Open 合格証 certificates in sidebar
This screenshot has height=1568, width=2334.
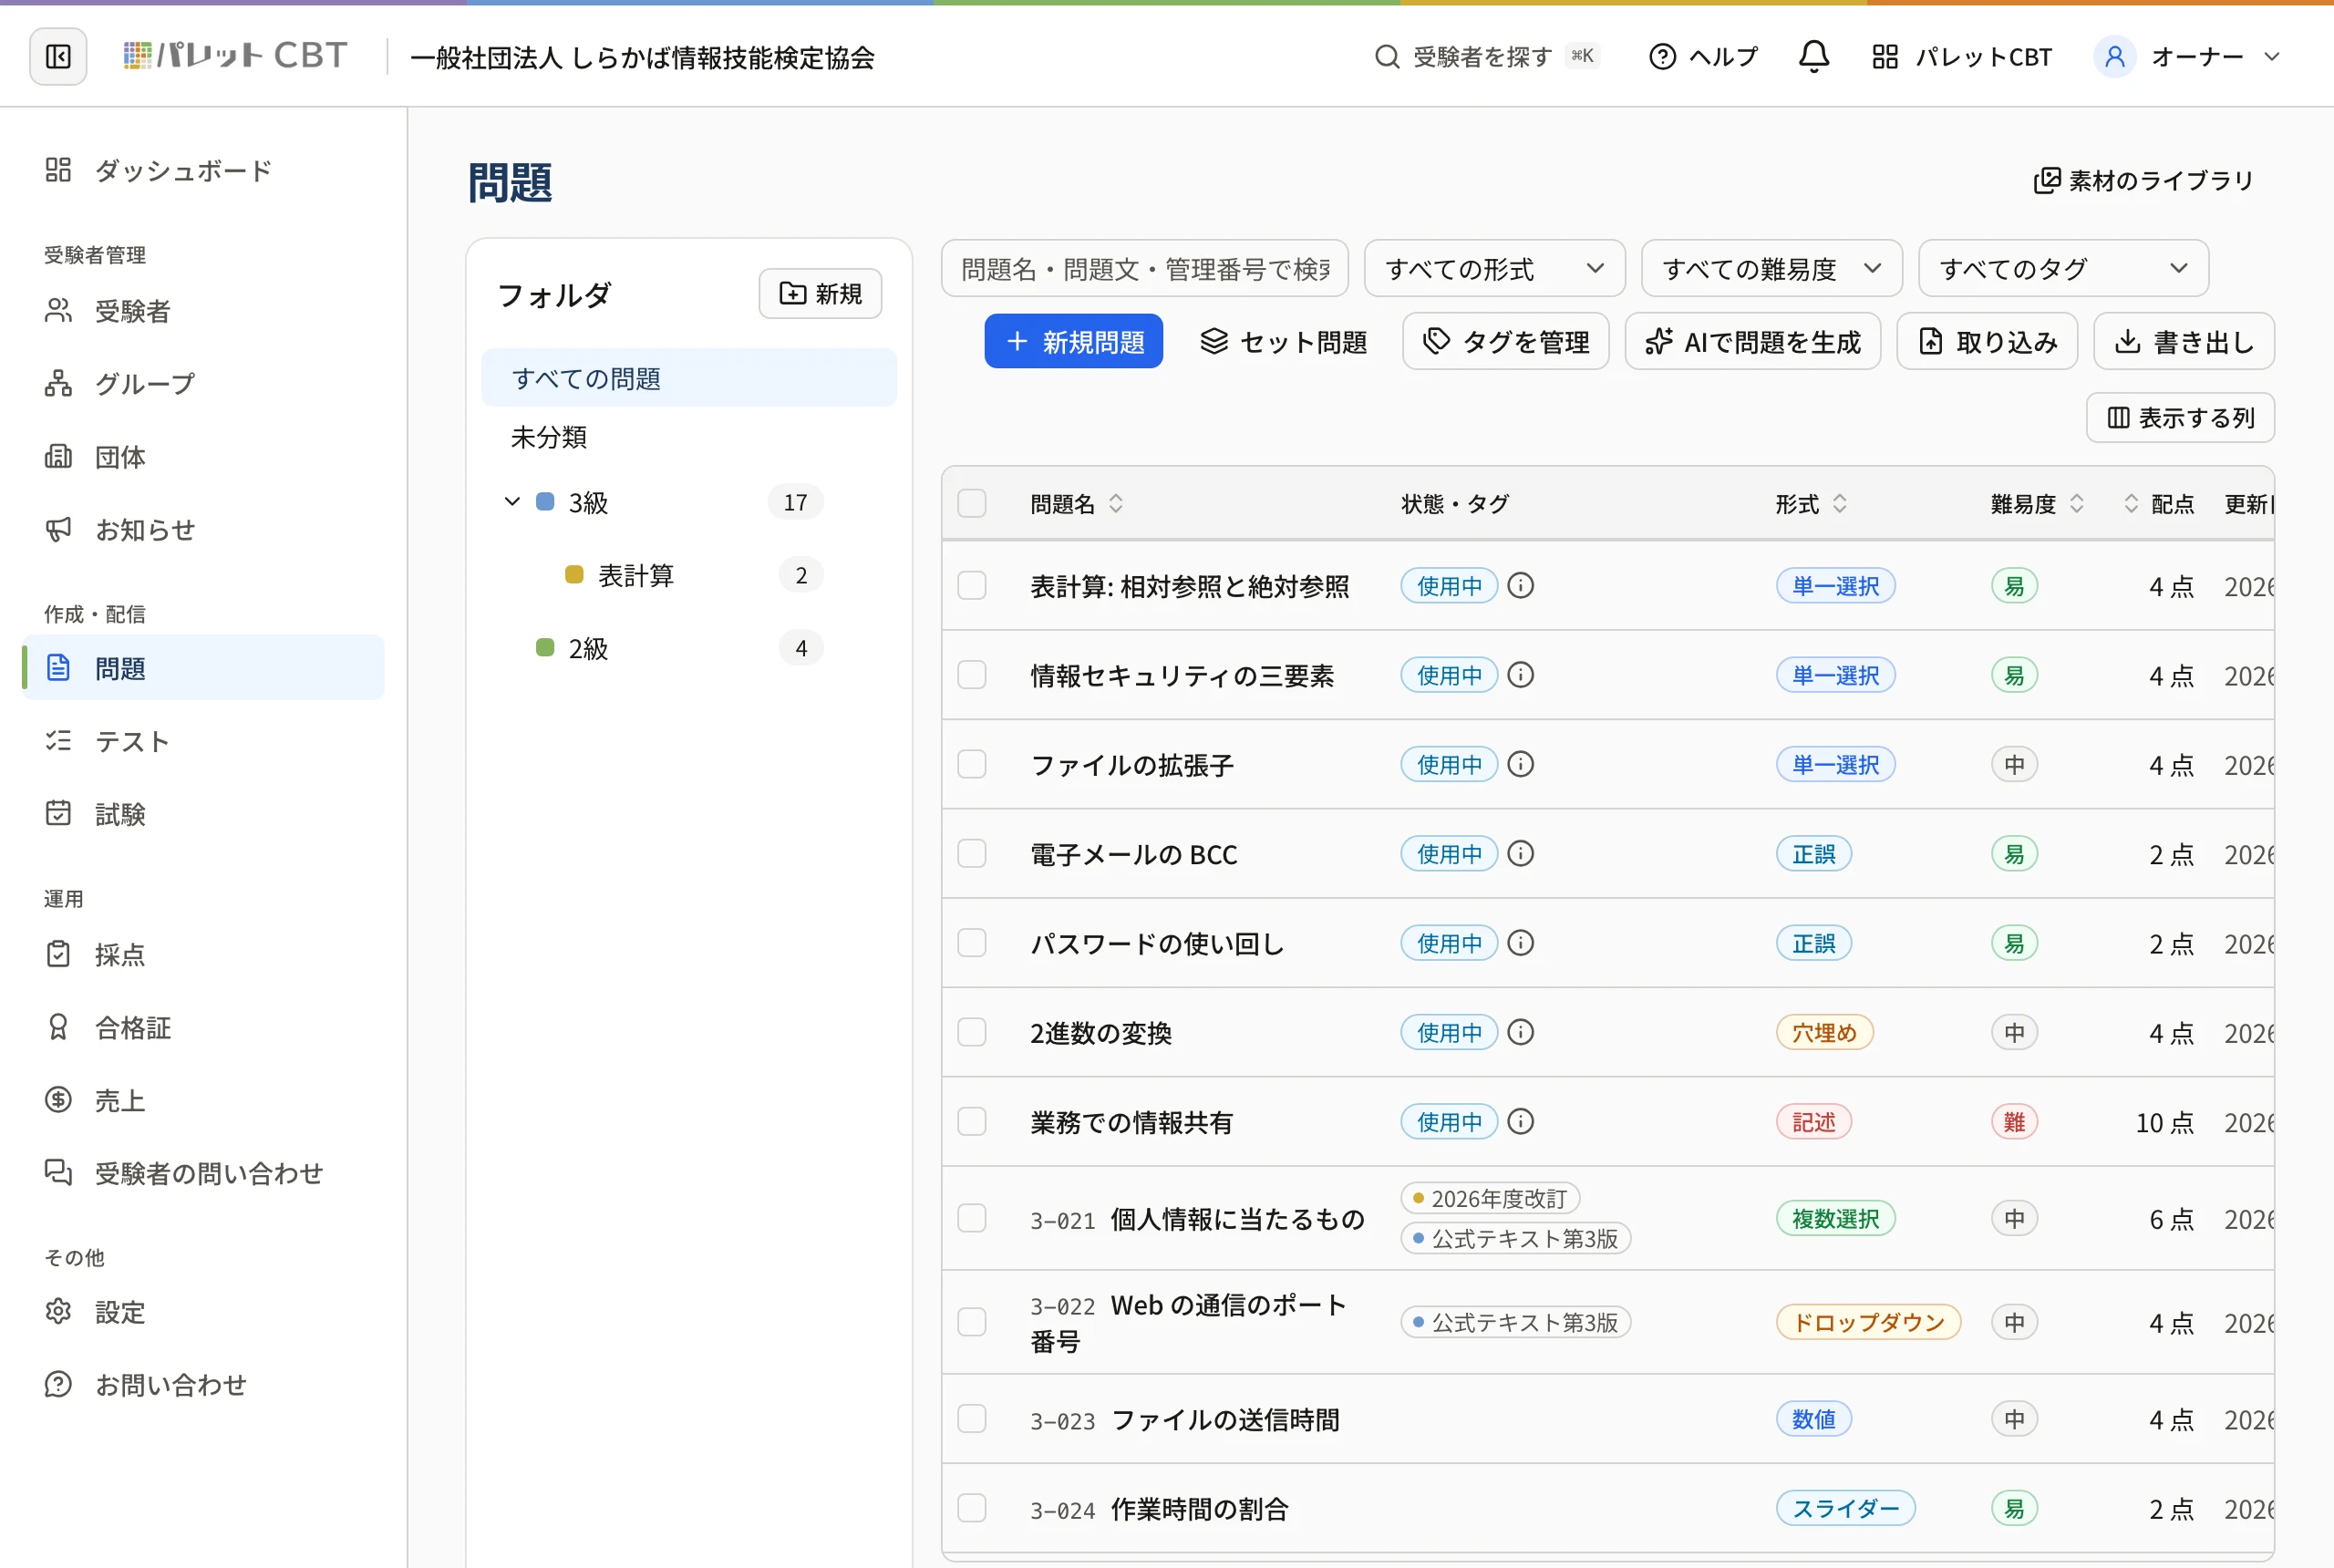click(203, 1027)
